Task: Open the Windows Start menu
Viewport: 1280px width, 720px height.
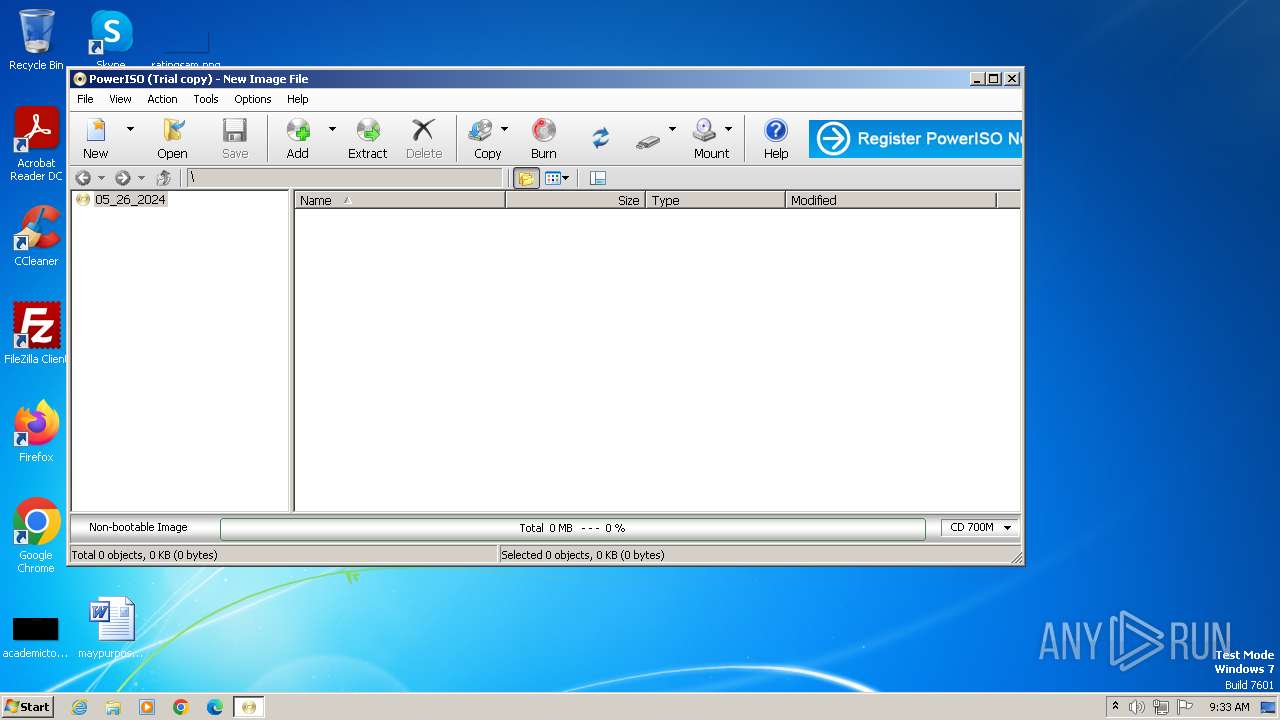Action: point(28,706)
